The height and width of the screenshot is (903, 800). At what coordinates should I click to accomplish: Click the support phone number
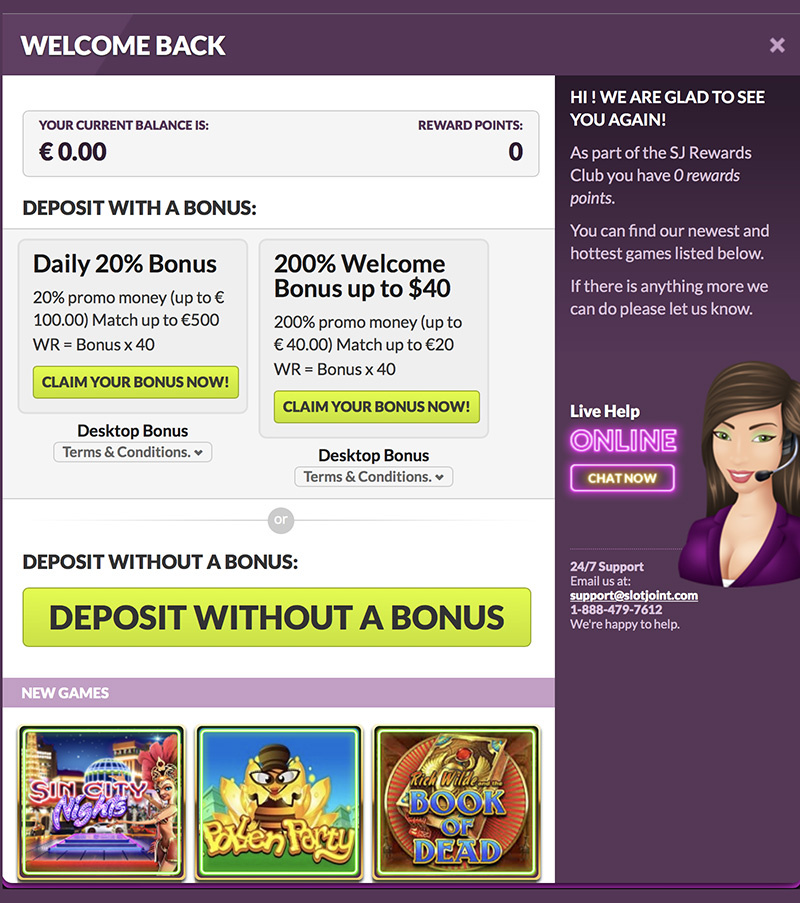point(616,610)
